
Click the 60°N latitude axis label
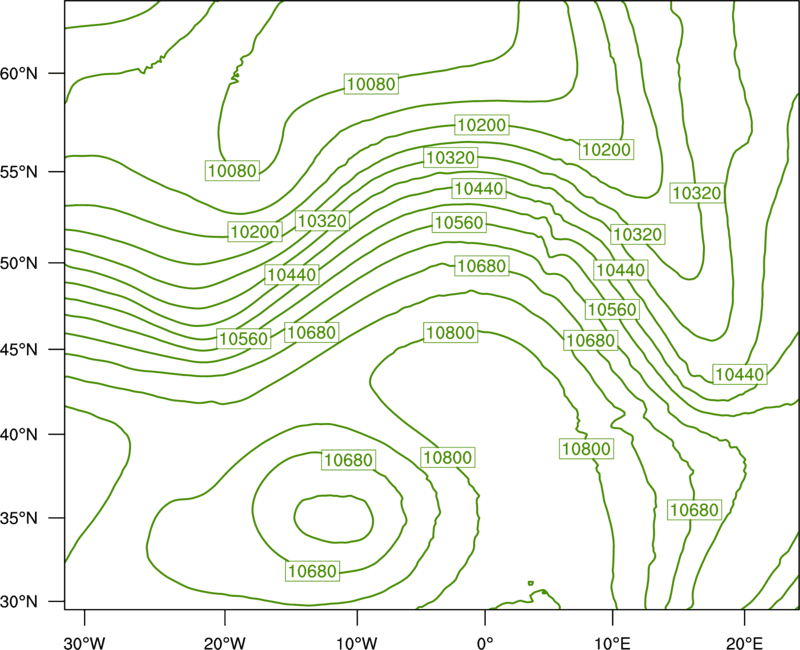pyautogui.click(x=19, y=73)
